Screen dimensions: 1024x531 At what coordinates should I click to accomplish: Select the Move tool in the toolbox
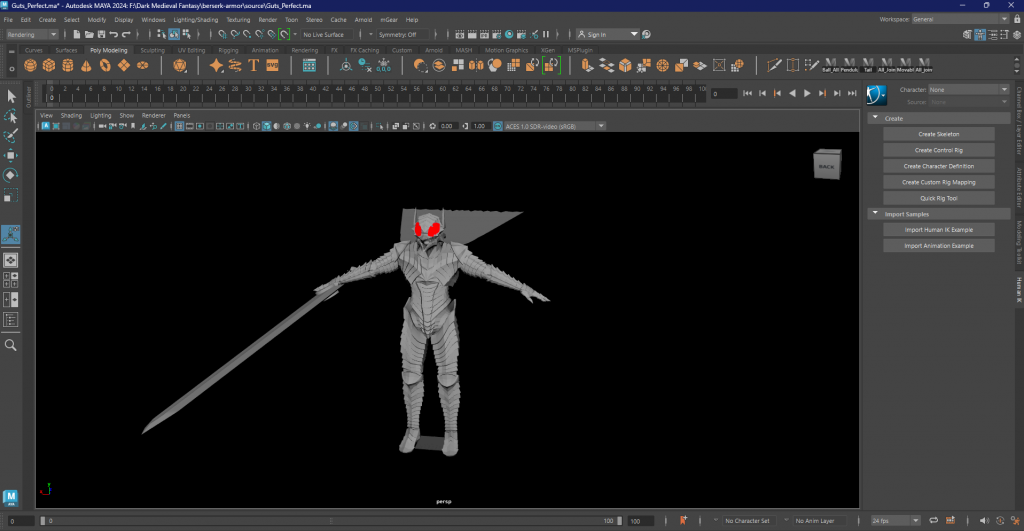coord(12,155)
